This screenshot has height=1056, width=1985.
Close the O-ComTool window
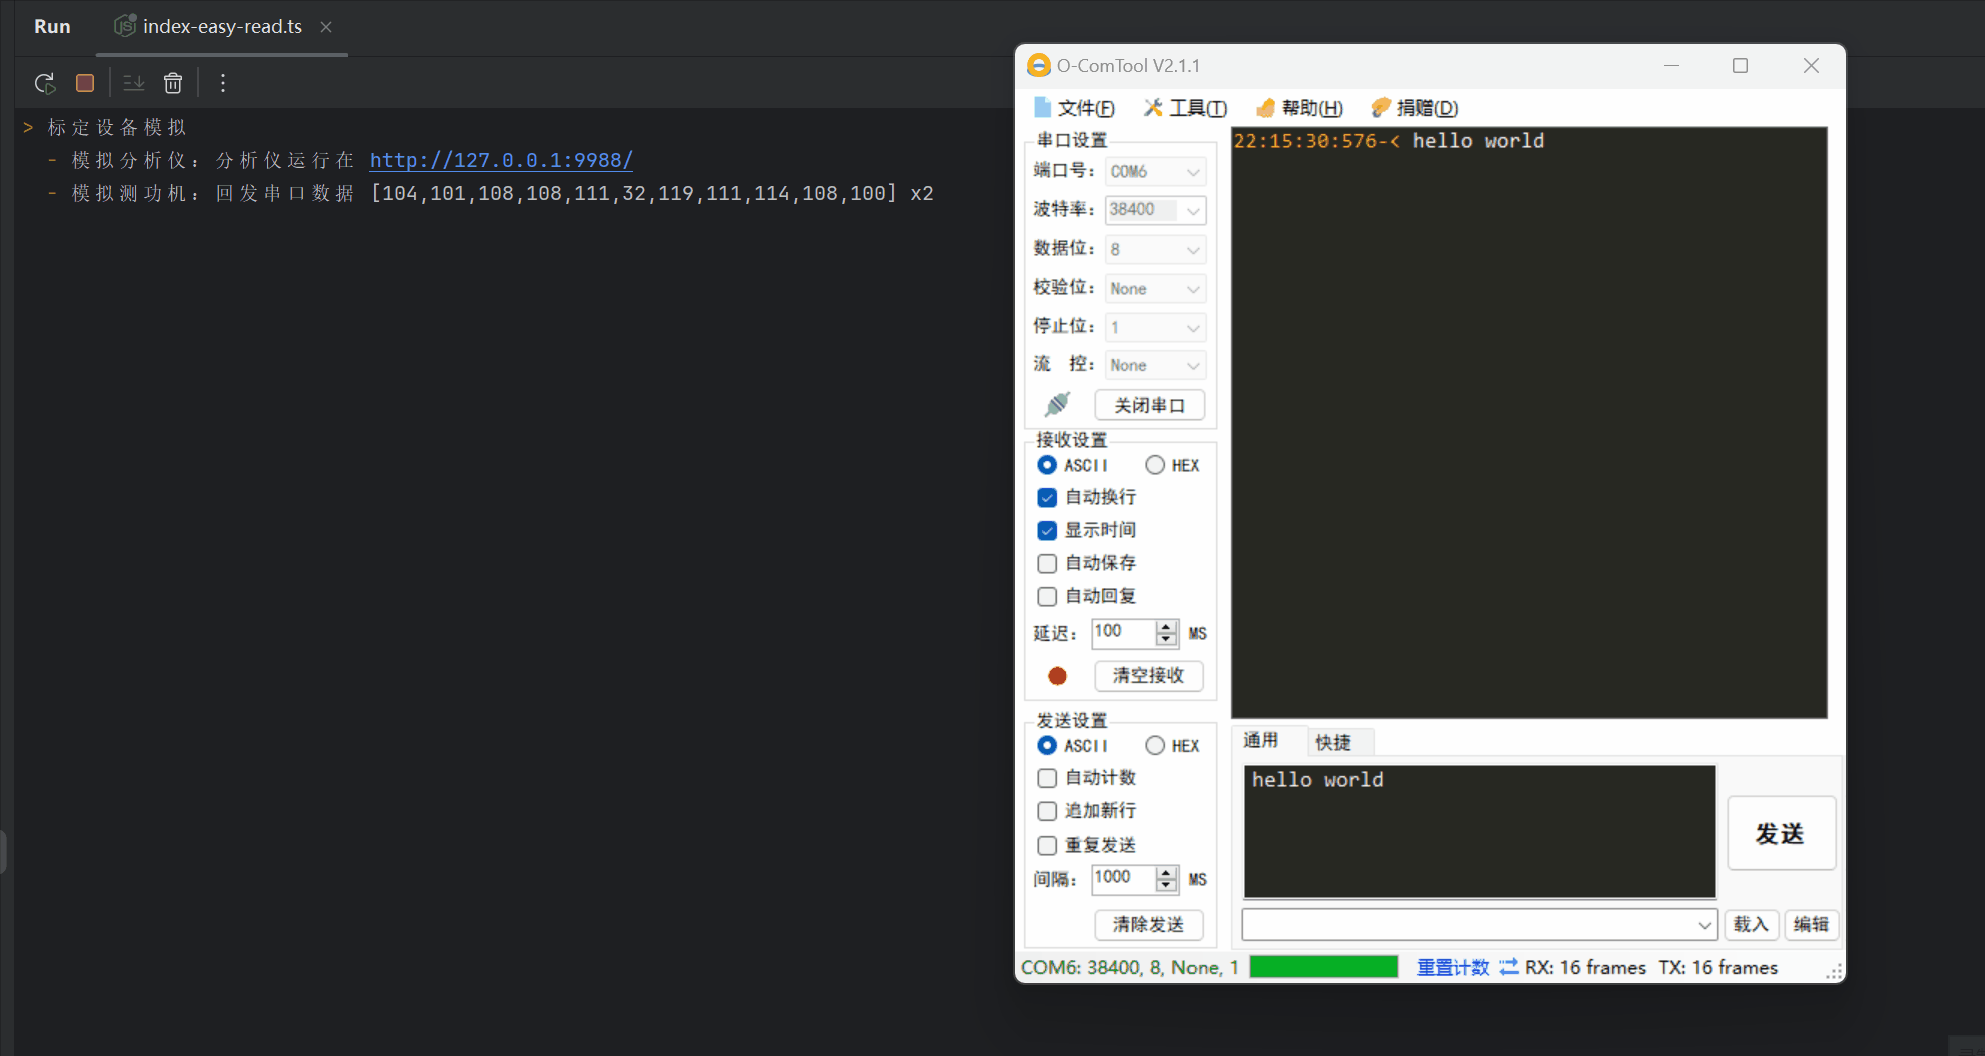[x=1811, y=65]
